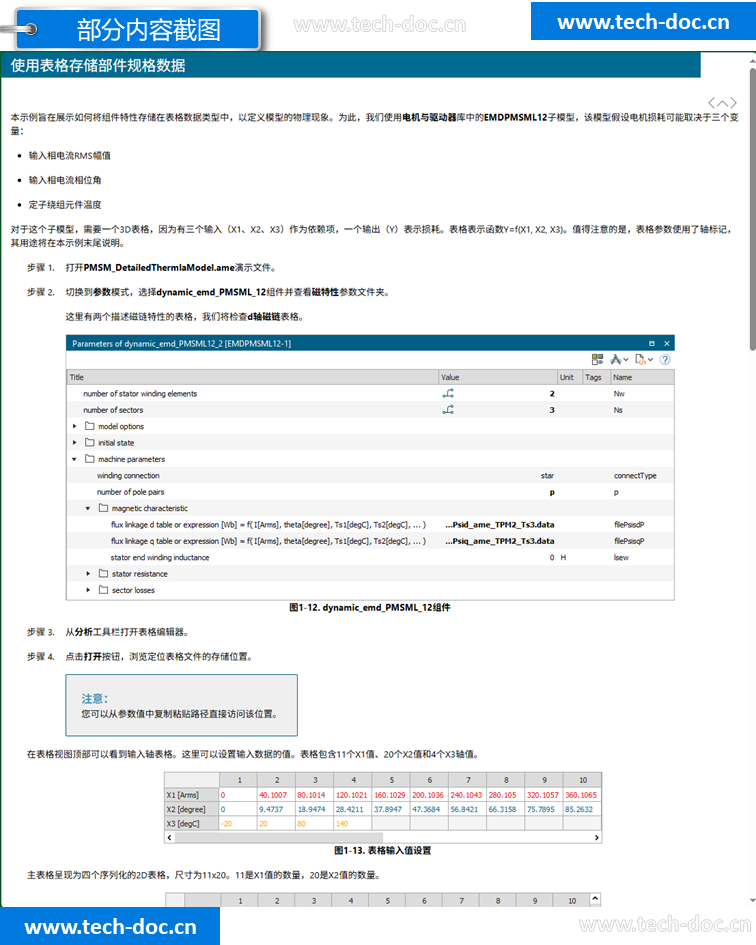
Task: Maximize the Parameters dialog window
Action: (x=651, y=344)
